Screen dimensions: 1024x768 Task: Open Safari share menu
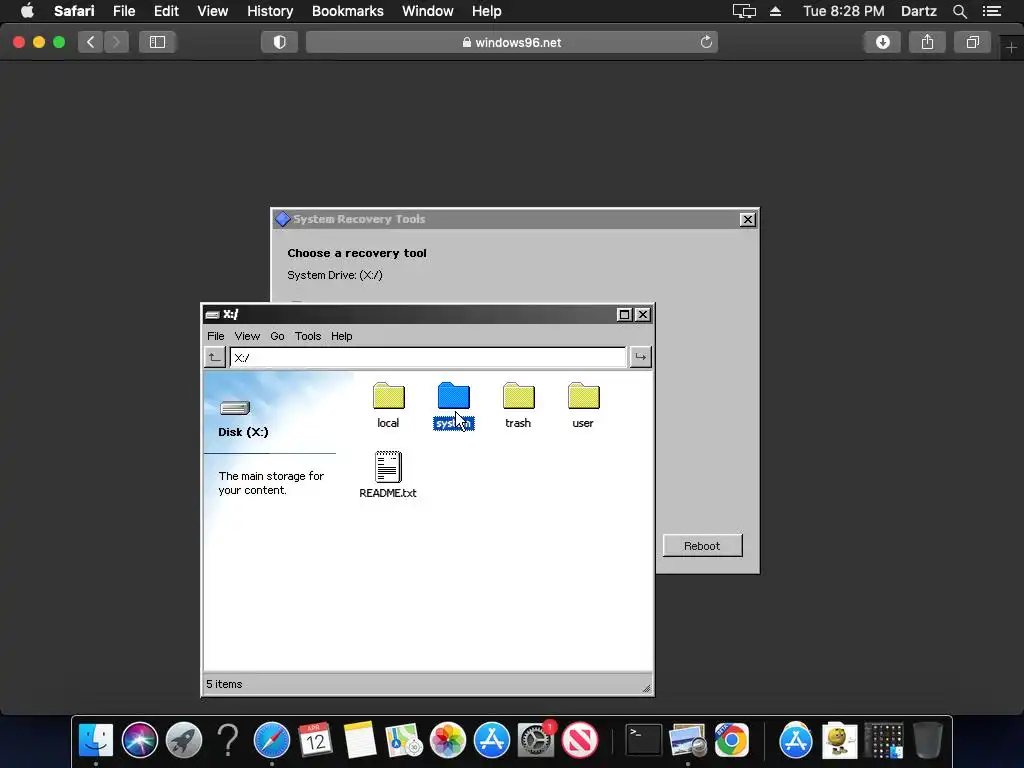click(x=927, y=42)
